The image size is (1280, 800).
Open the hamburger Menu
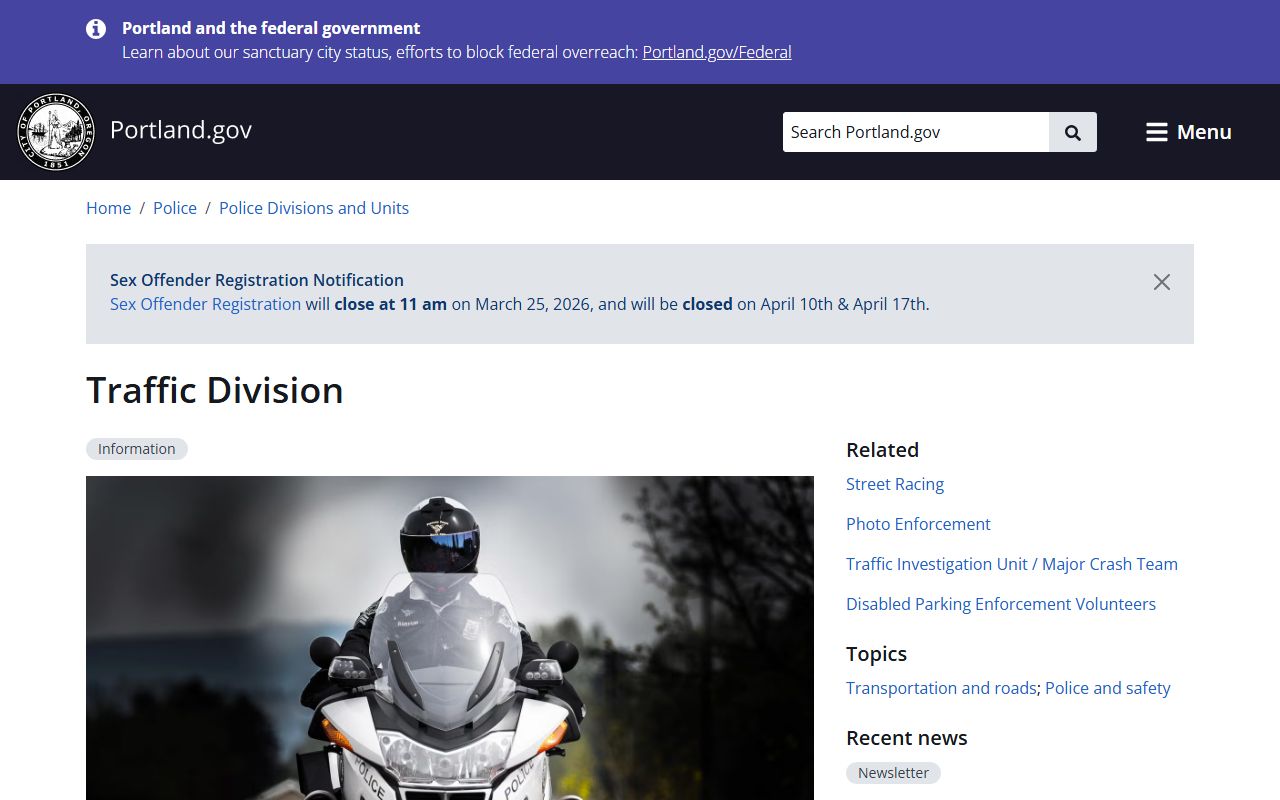click(x=1188, y=132)
